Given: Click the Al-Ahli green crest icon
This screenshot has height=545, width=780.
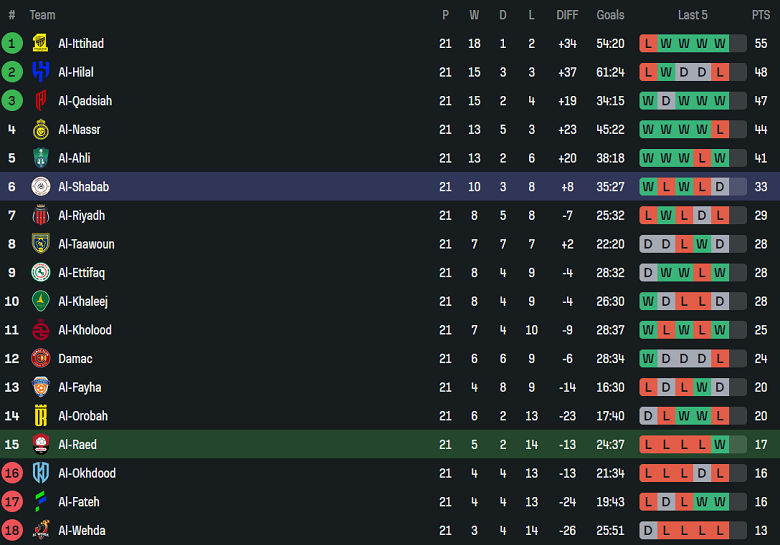Looking at the screenshot, I should [41, 158].
